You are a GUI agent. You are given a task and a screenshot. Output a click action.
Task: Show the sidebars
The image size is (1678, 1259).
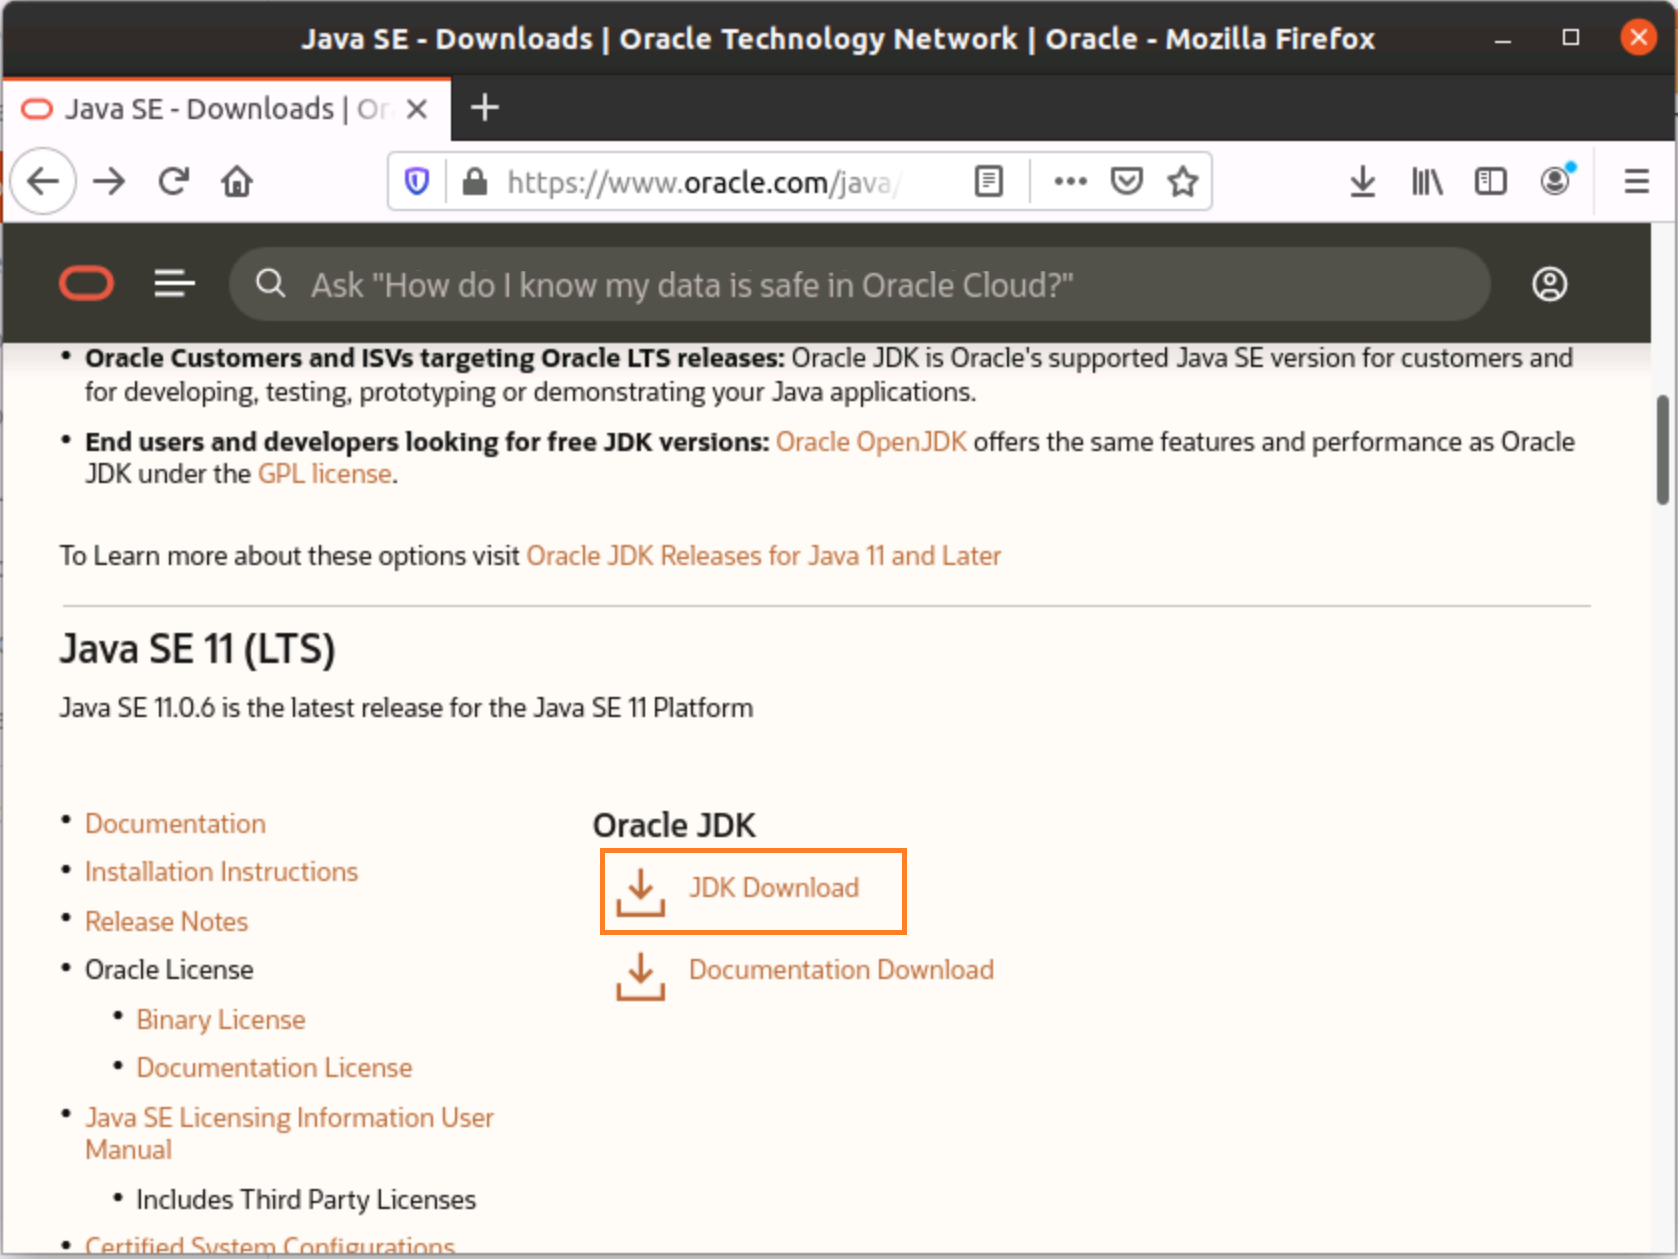pos(1490,181)
